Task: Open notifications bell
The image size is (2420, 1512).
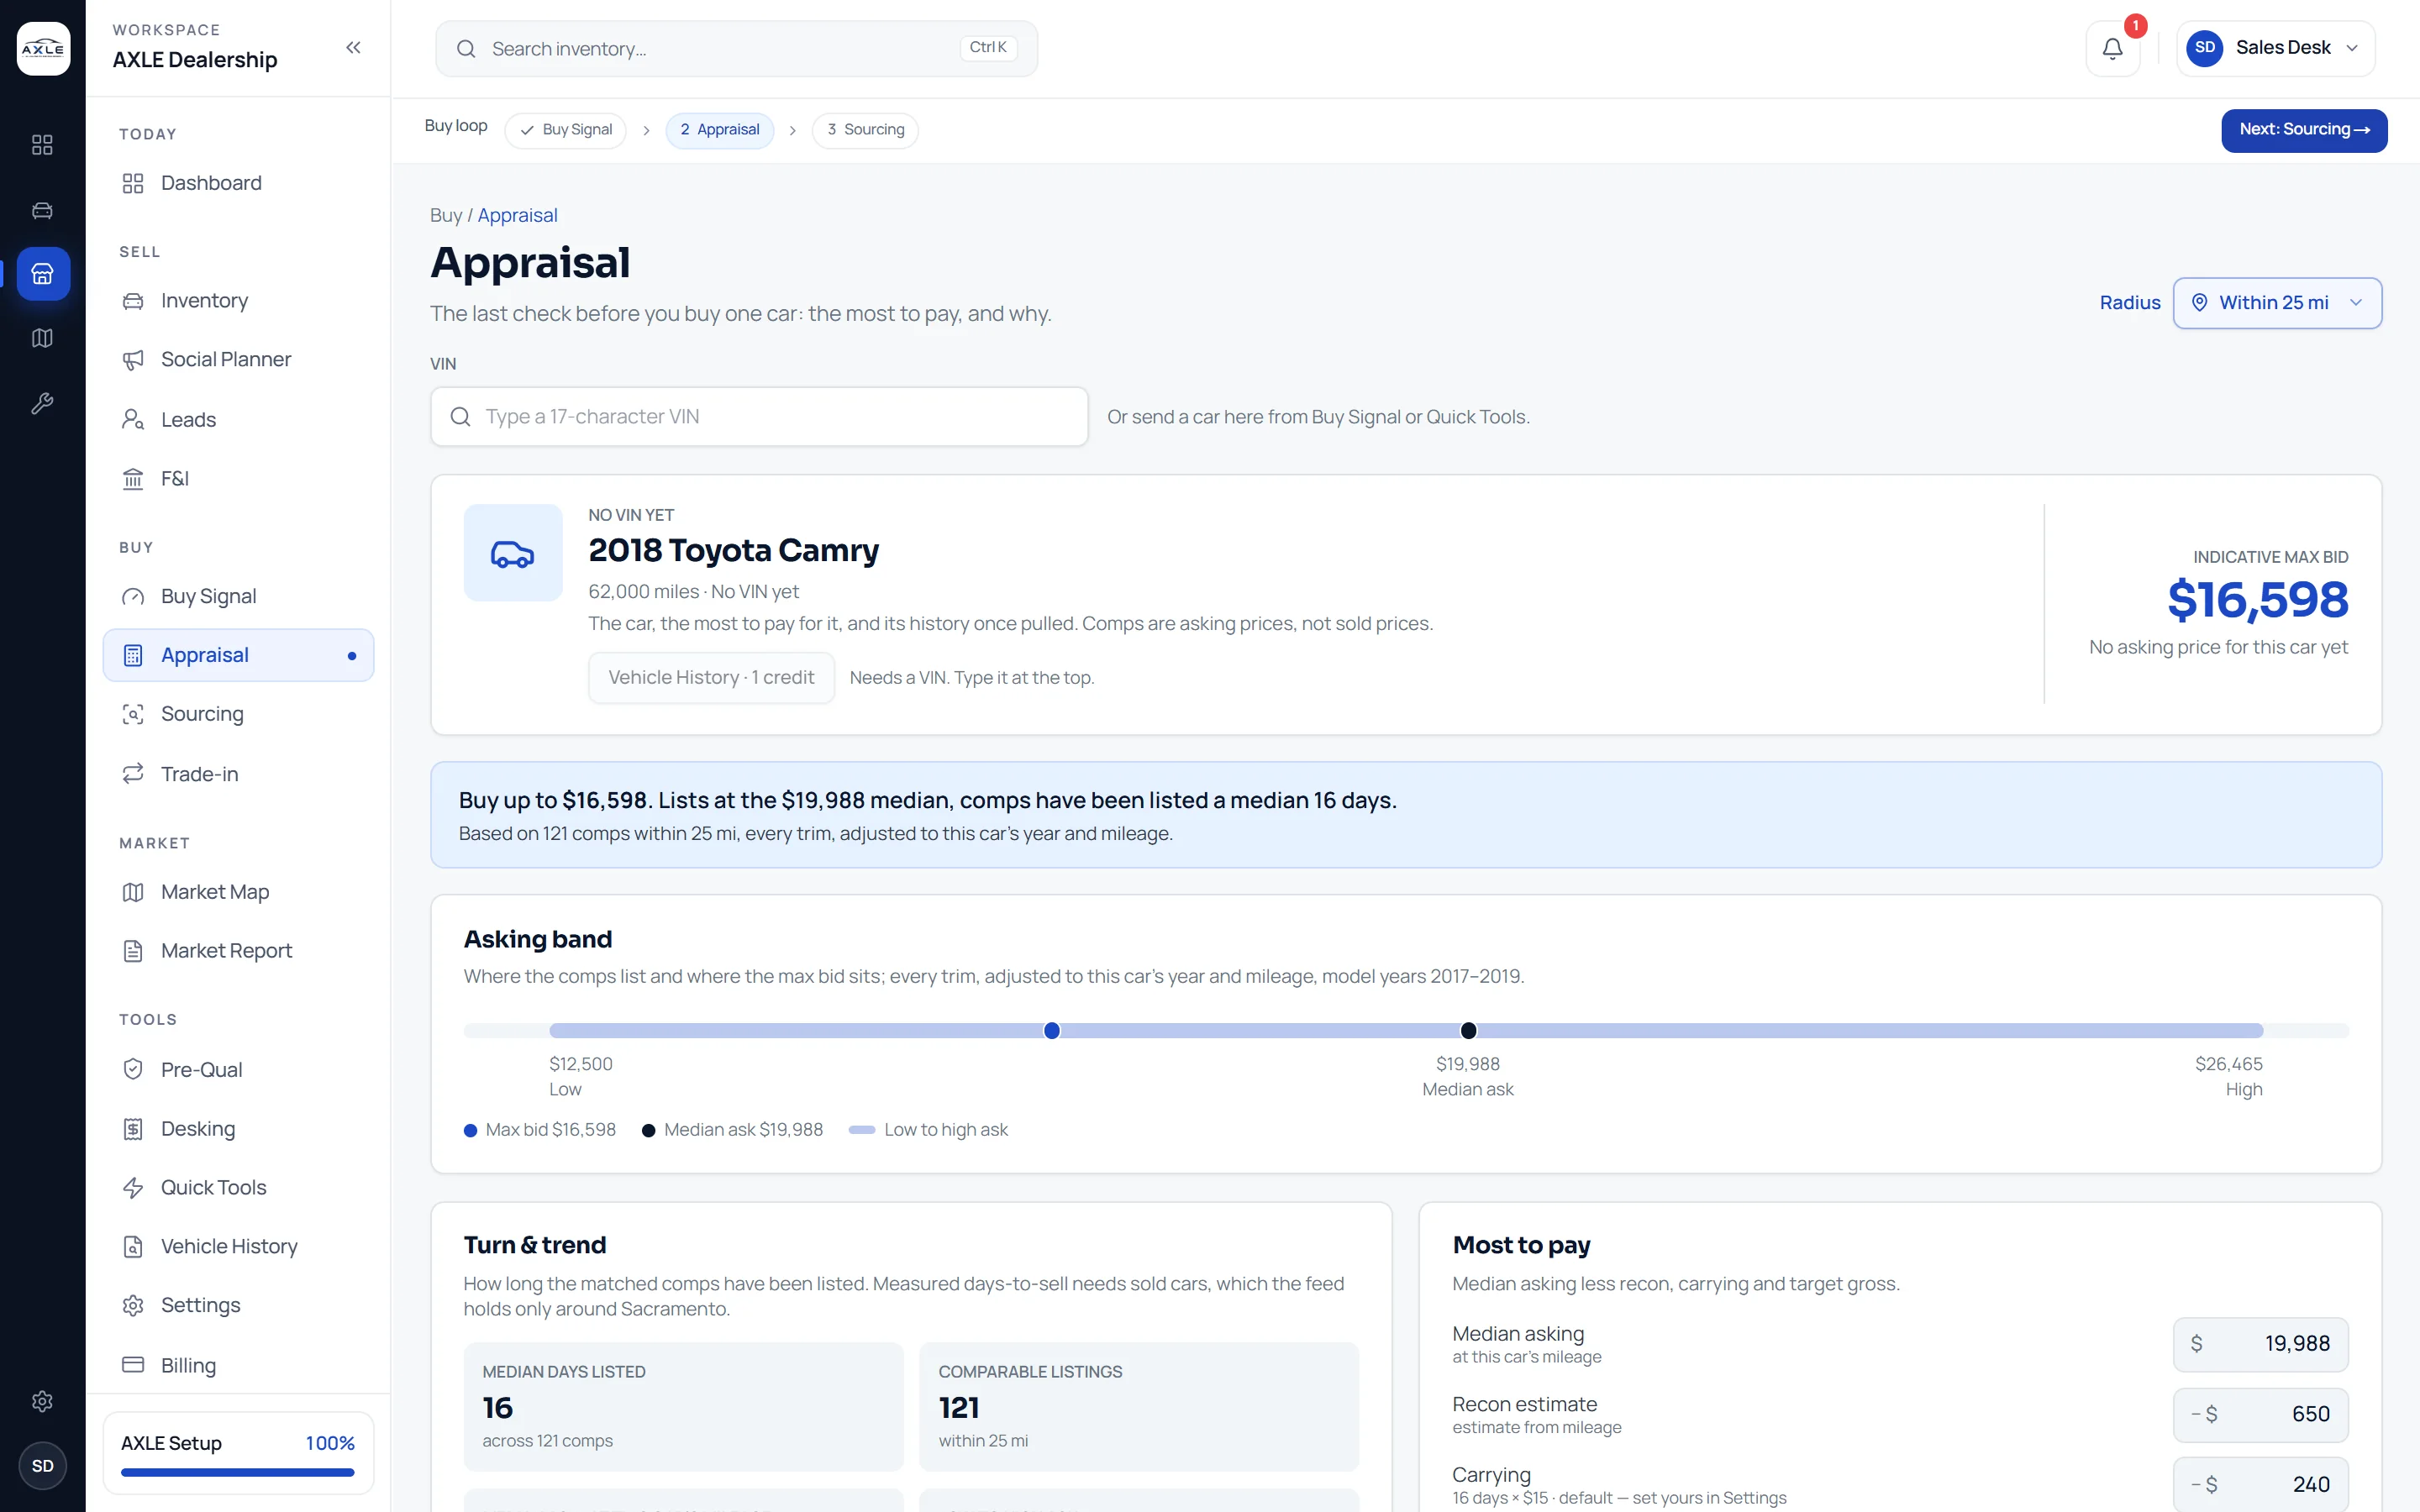Action: [x=2112, y=48]
